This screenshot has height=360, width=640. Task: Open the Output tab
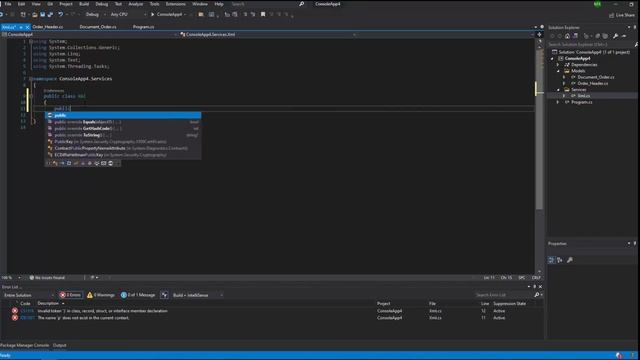tap(60, 345)
